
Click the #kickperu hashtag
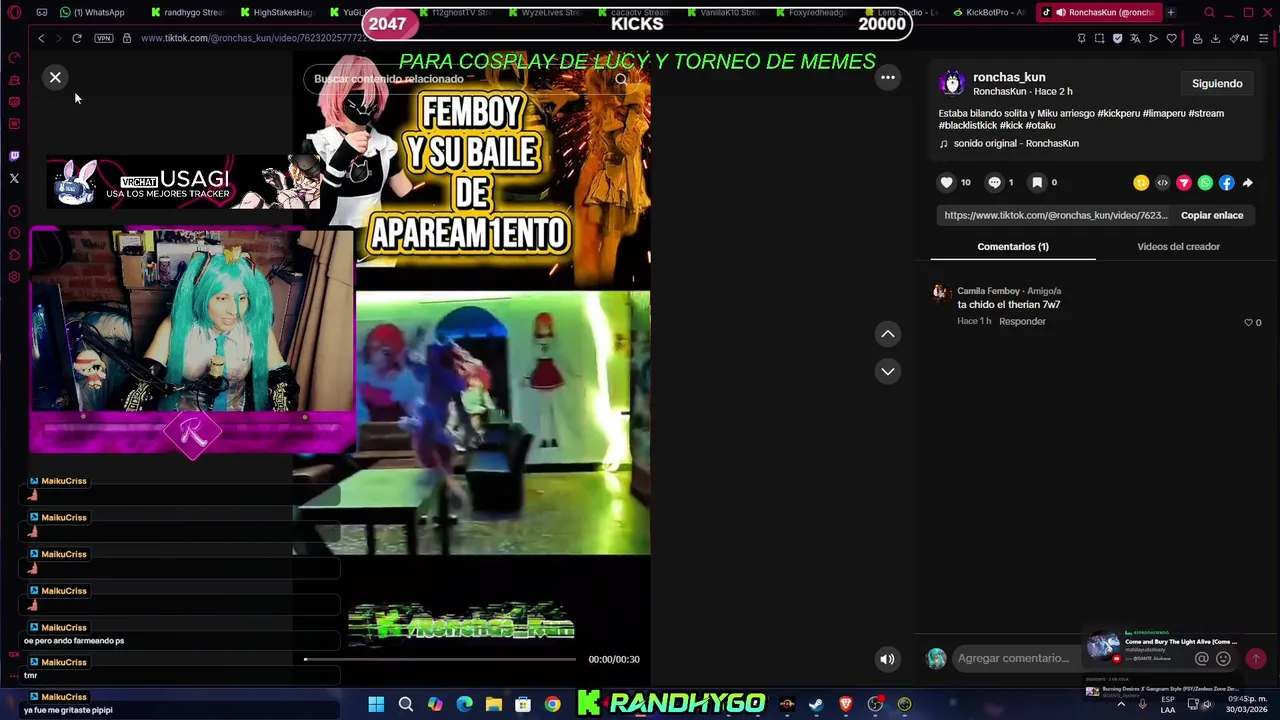click(1118, 113)
